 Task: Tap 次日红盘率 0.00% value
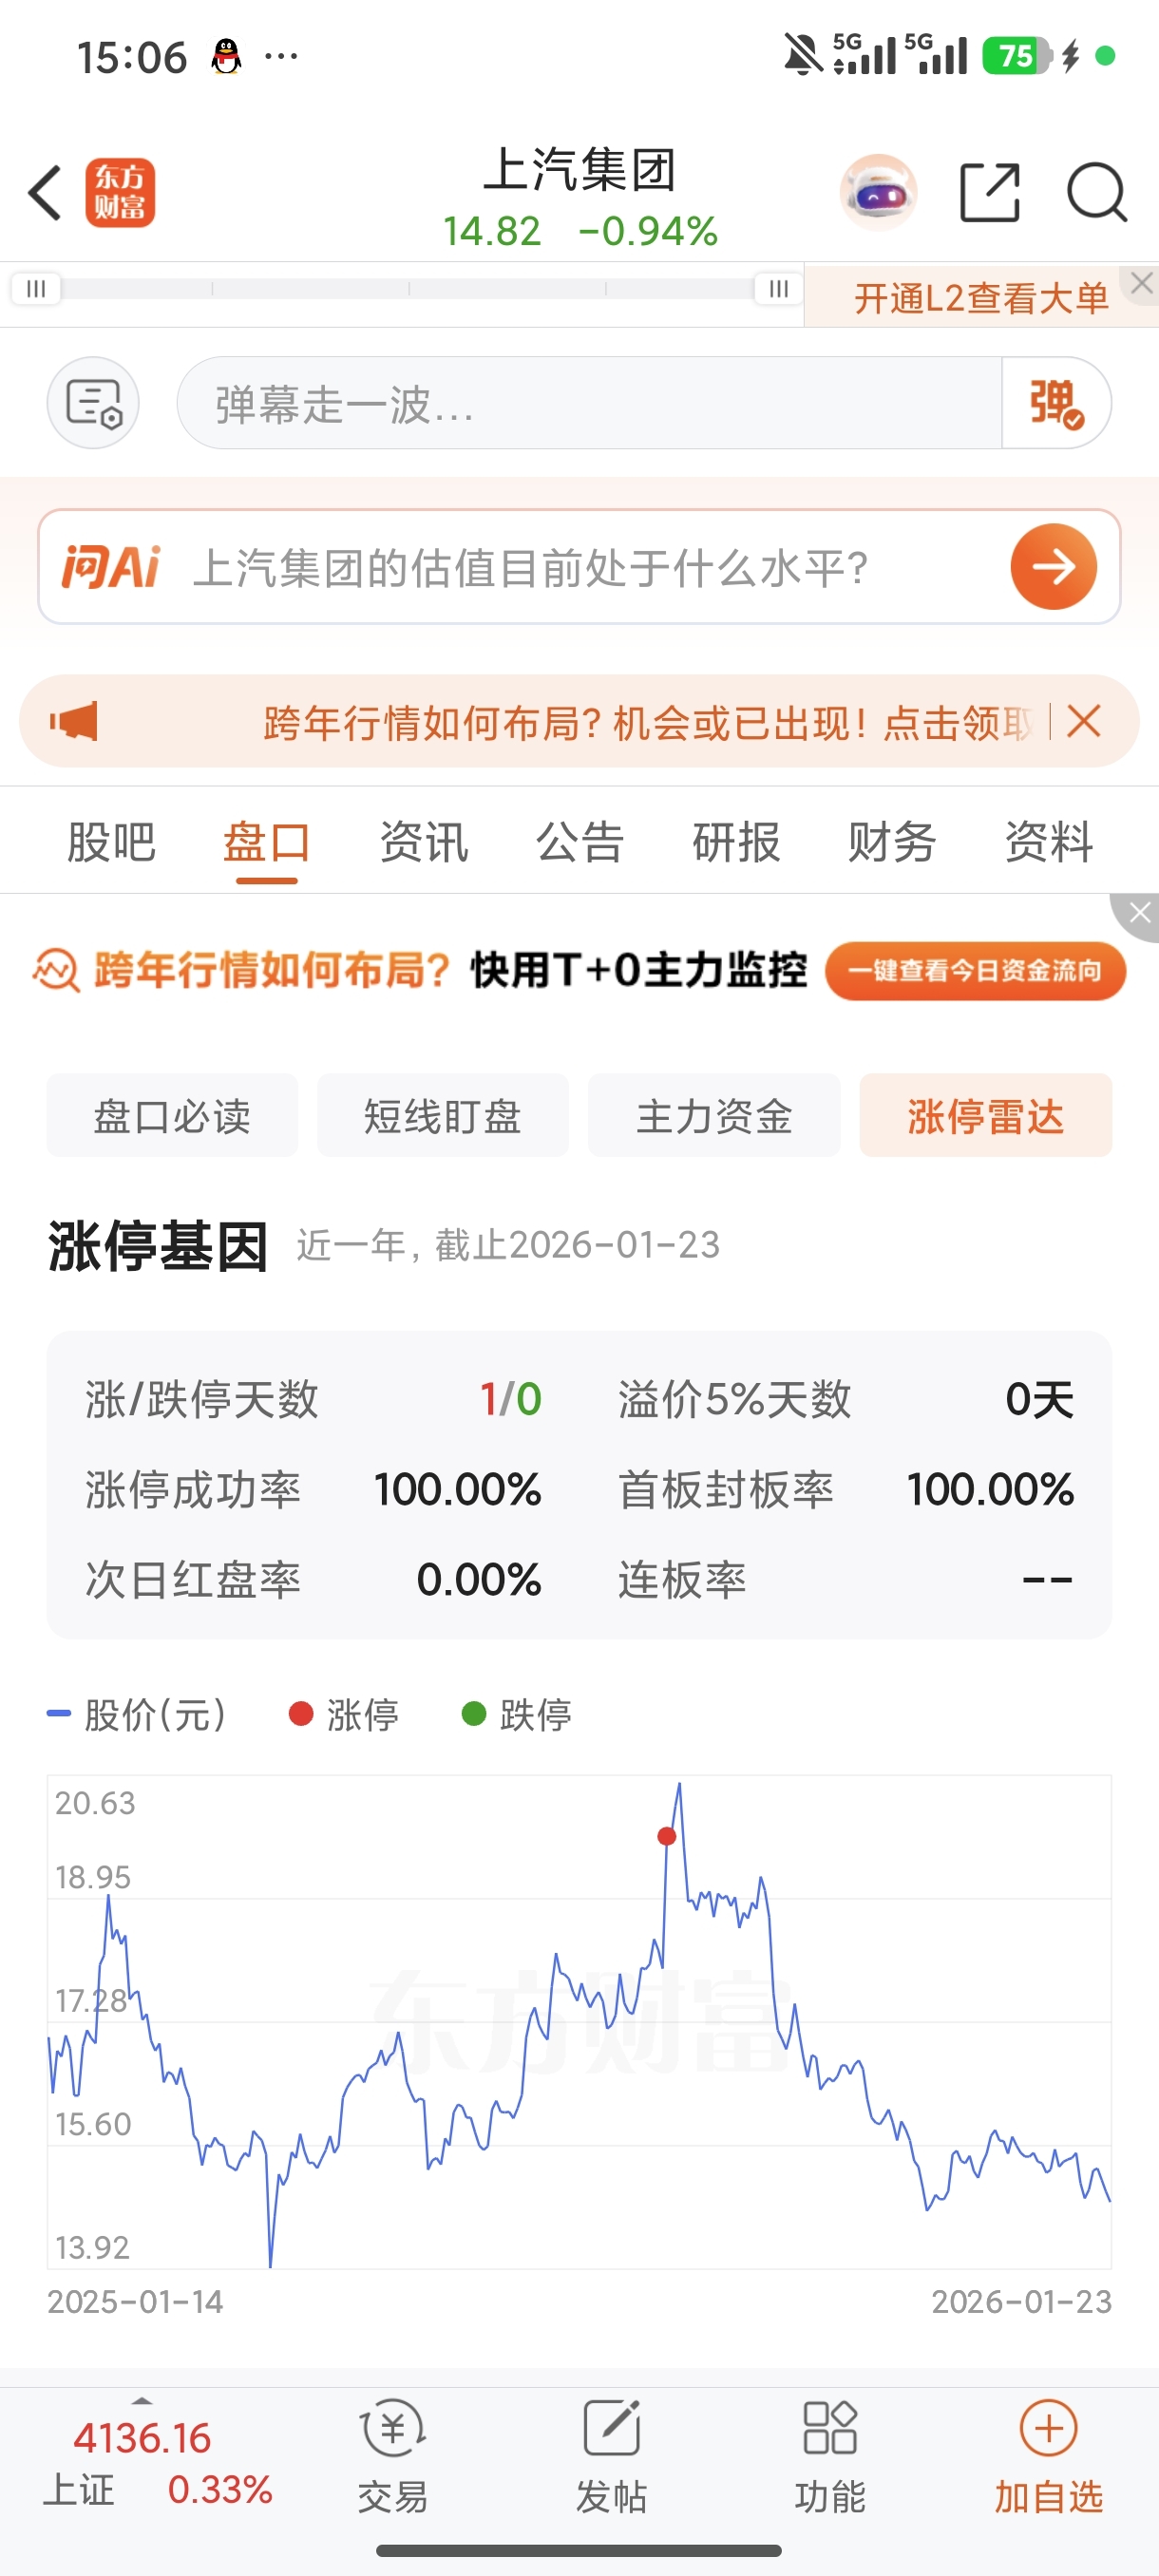tap(479, 1579)
